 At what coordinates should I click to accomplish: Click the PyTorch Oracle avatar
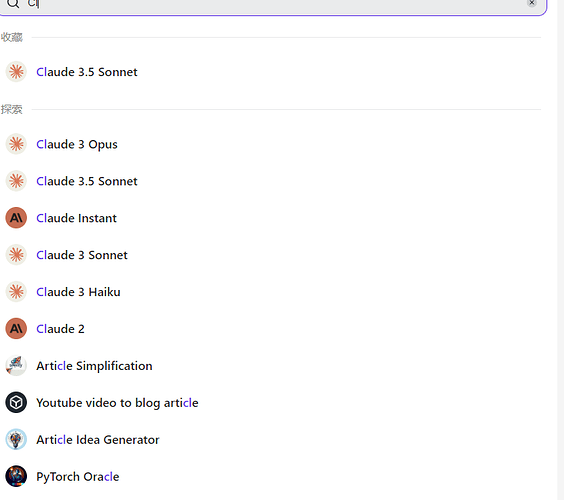(x=16, y=476)
